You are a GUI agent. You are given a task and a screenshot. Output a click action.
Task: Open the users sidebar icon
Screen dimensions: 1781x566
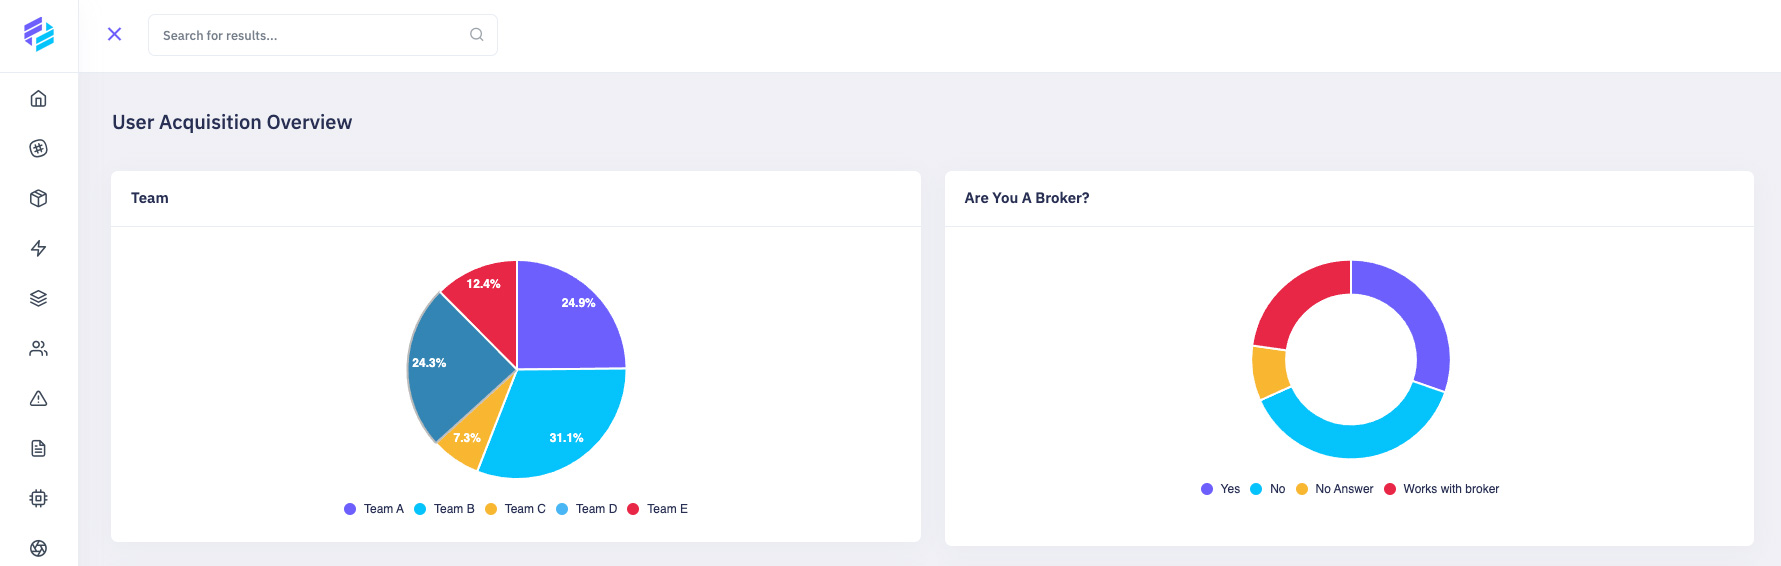38,348
